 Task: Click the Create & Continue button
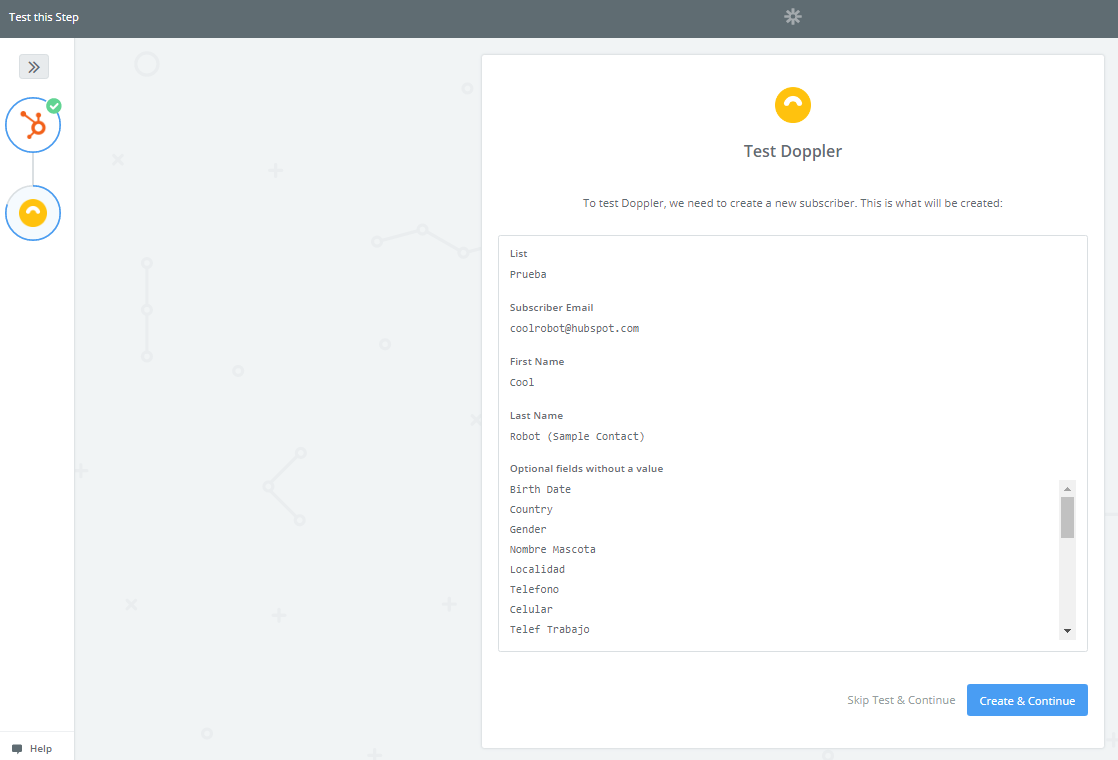(x=1027, y=700)
